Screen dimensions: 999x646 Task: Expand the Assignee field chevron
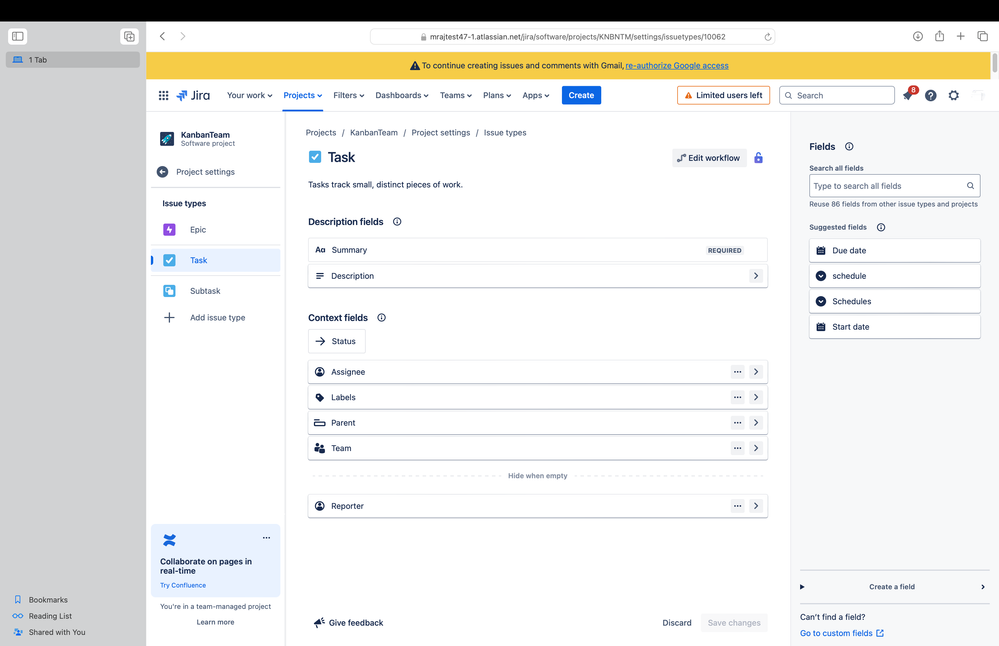756,372
